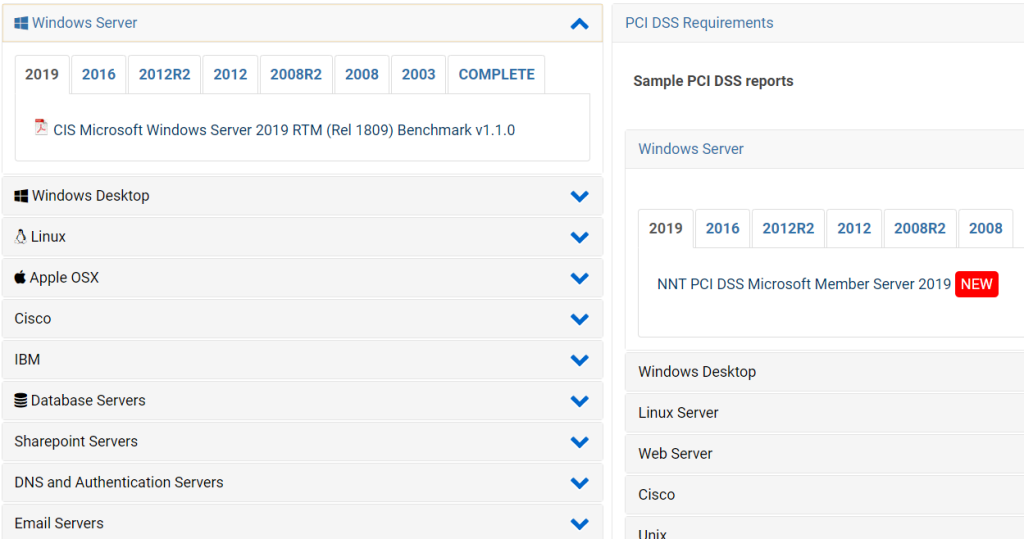This screenshot has width=1024, height=539.
Task: Click the red NEW badge
Action: point(976,284)
